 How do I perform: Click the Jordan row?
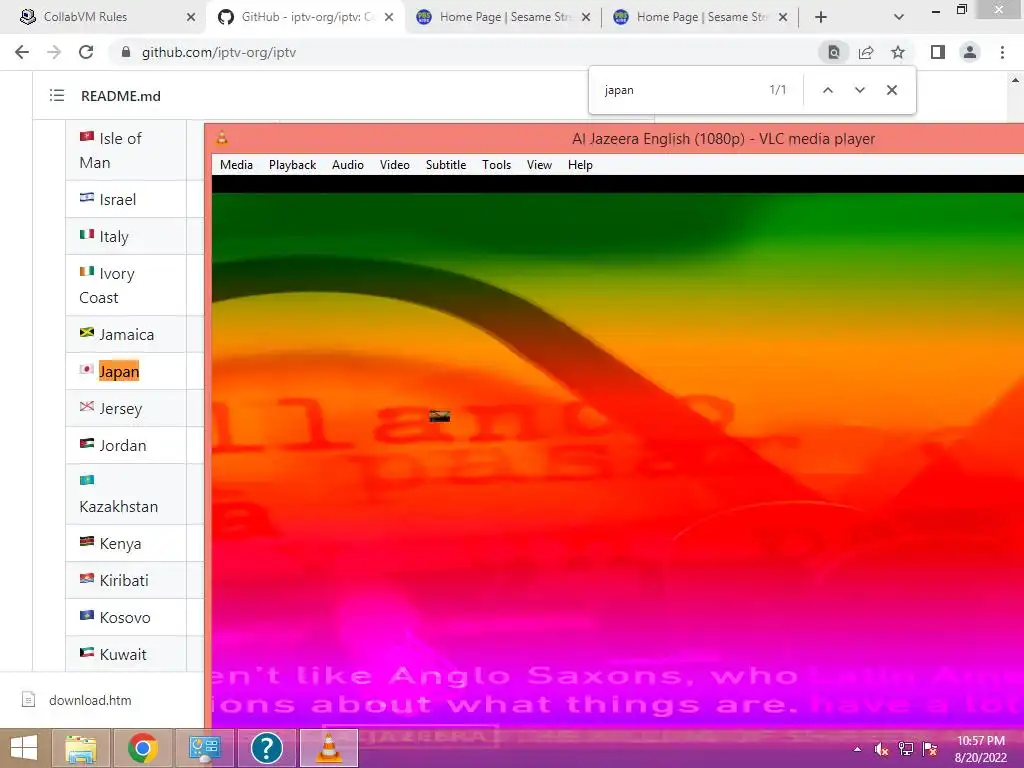pyautogui.click(x=125, y=445)
